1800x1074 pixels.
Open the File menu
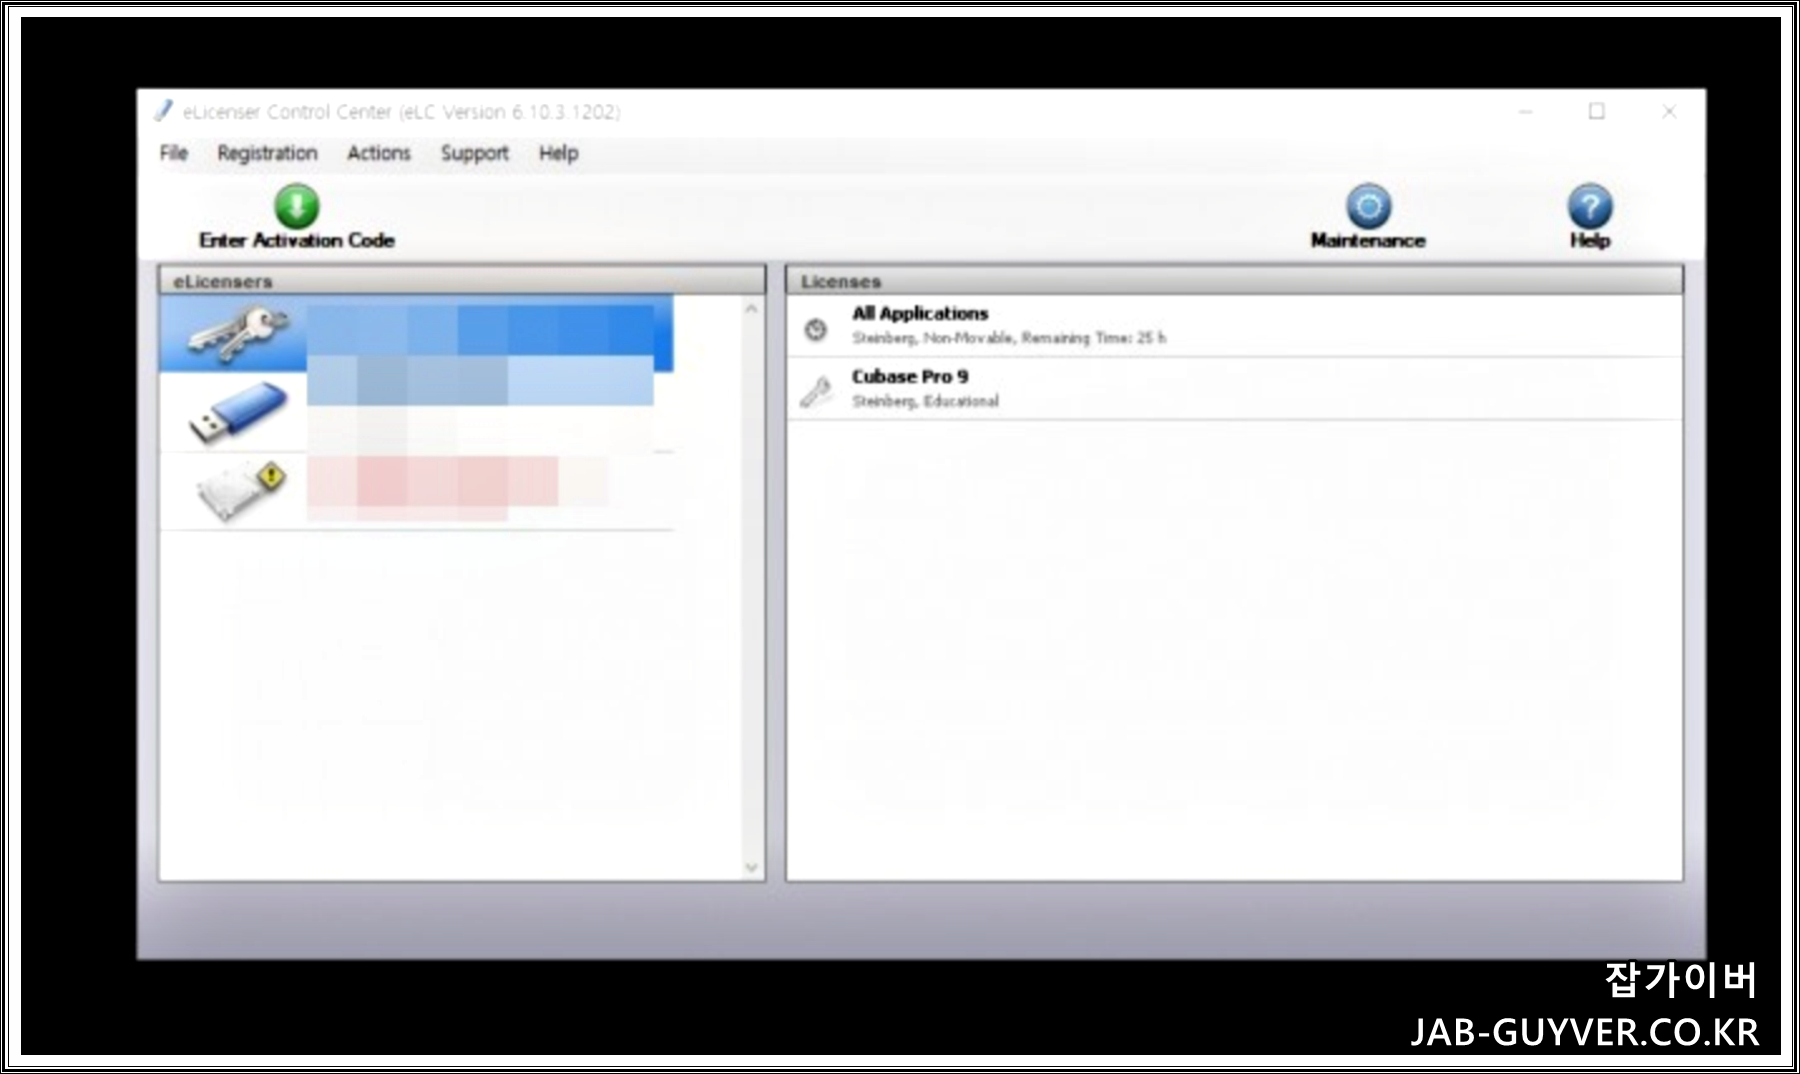pos(173,153)
